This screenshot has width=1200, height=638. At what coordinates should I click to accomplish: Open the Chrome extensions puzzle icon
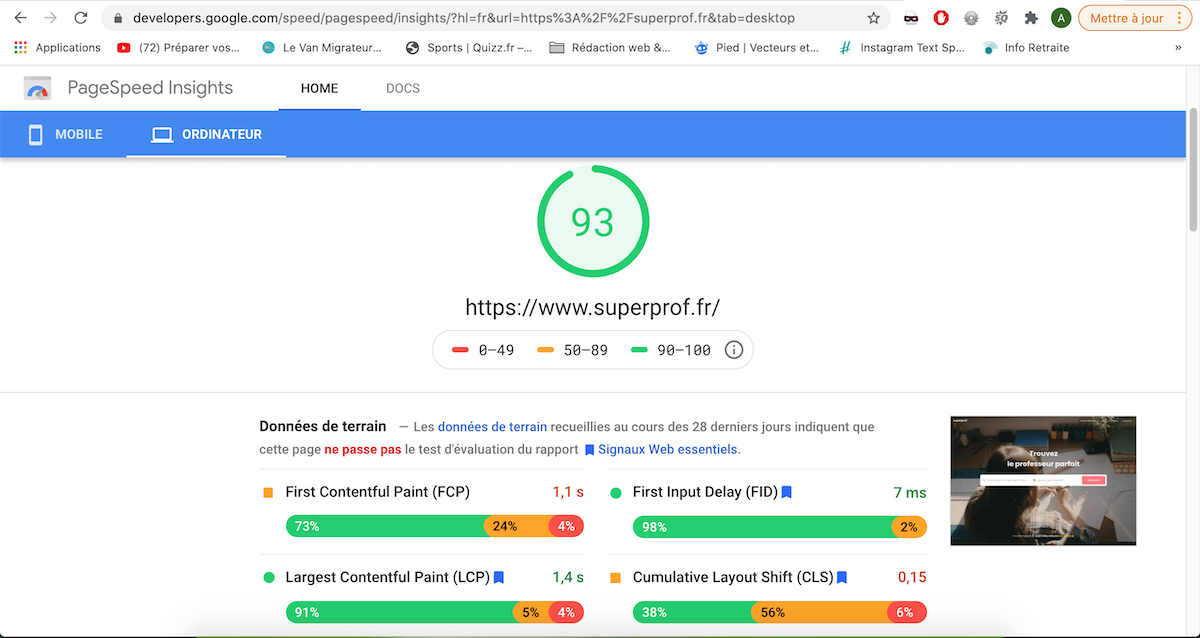[x=1031, y=18]
